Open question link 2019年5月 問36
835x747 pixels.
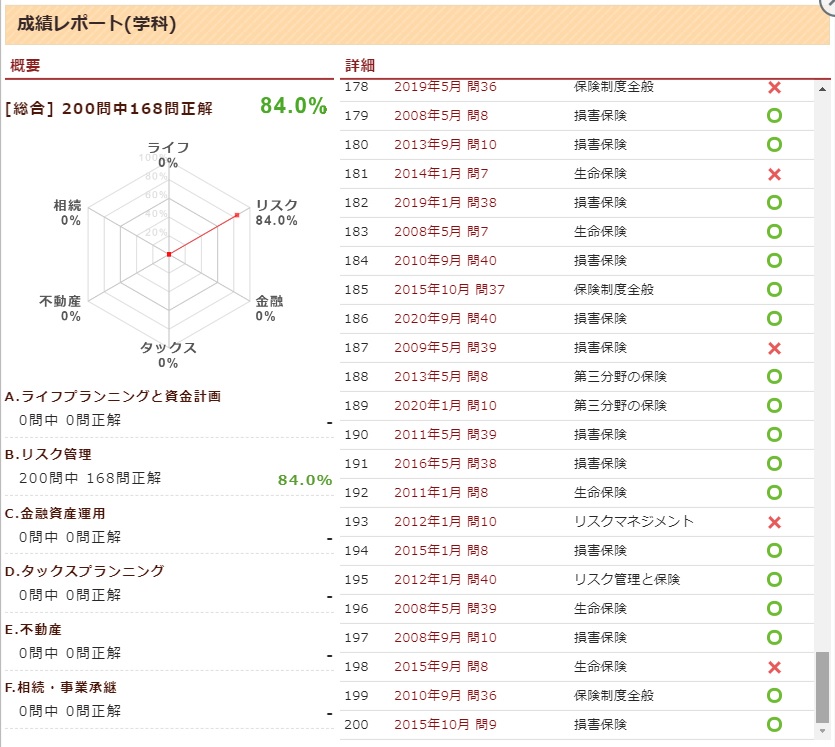coord(445,87)
